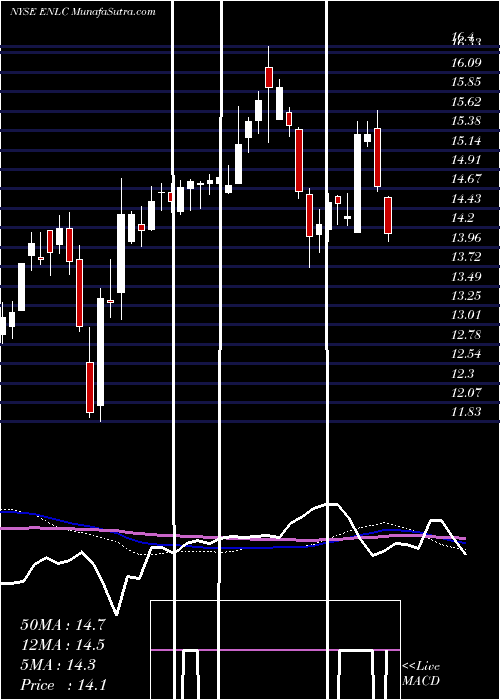Click the 12MA : 14.5 readout
Viewport: 500px width, 700px height.
point(63,645)
